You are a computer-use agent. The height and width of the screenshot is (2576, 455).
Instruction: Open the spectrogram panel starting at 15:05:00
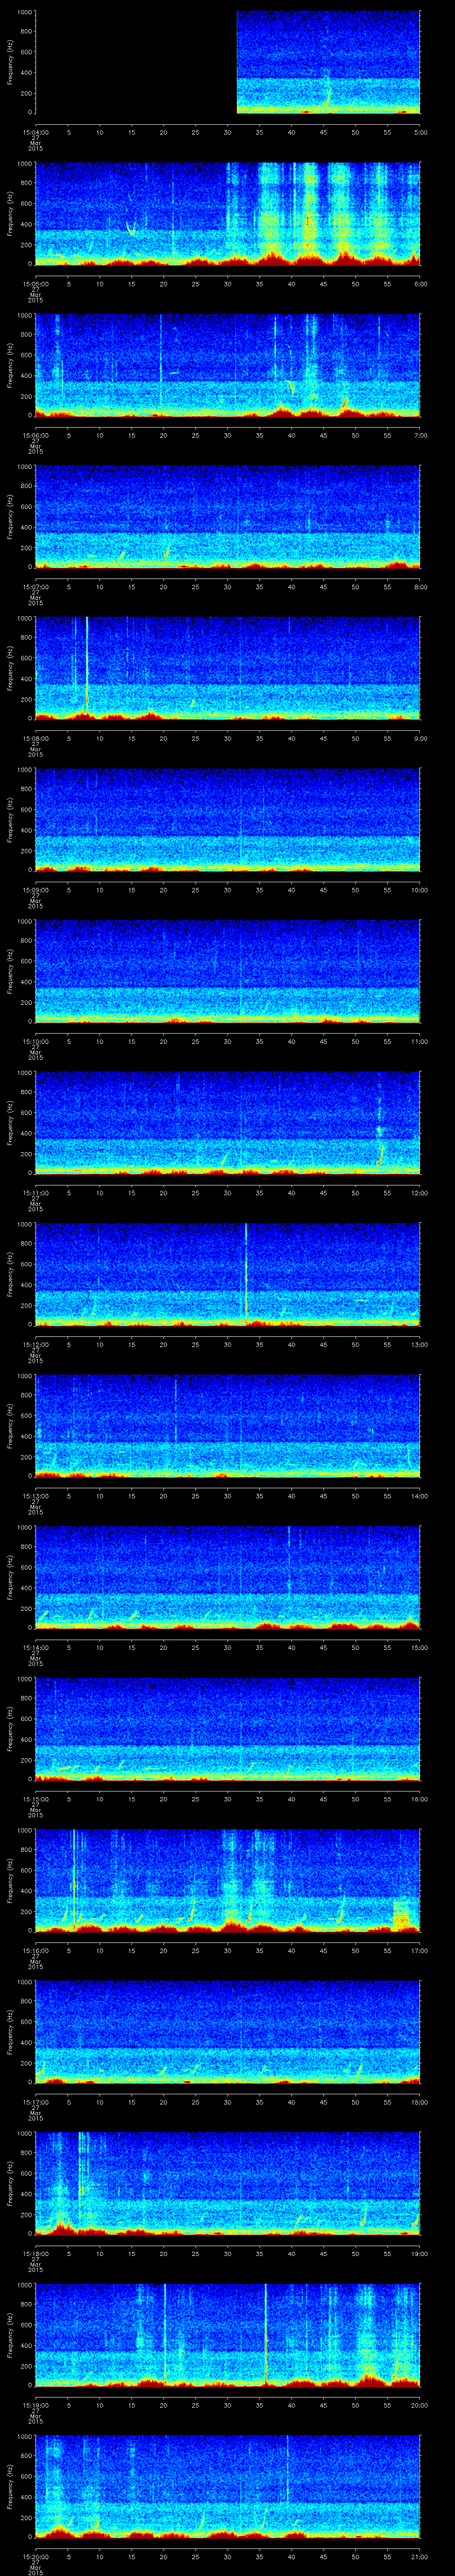228,214
